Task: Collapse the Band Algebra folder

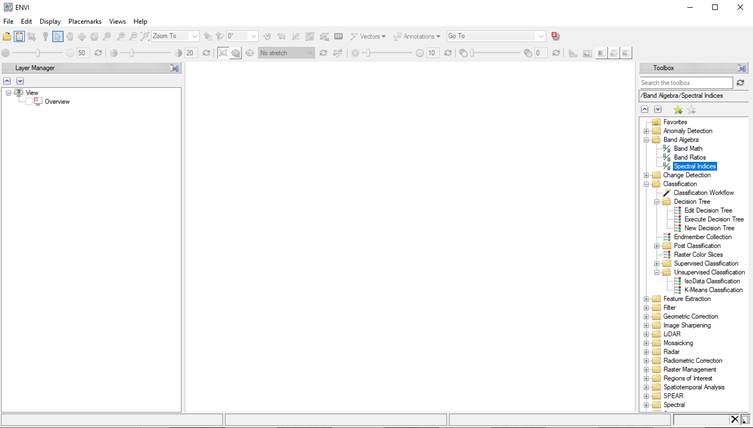Action: [x=646, y=140]
